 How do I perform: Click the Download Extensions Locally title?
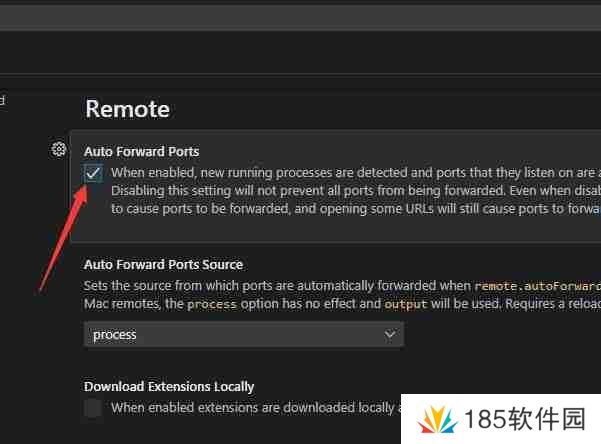169,386
